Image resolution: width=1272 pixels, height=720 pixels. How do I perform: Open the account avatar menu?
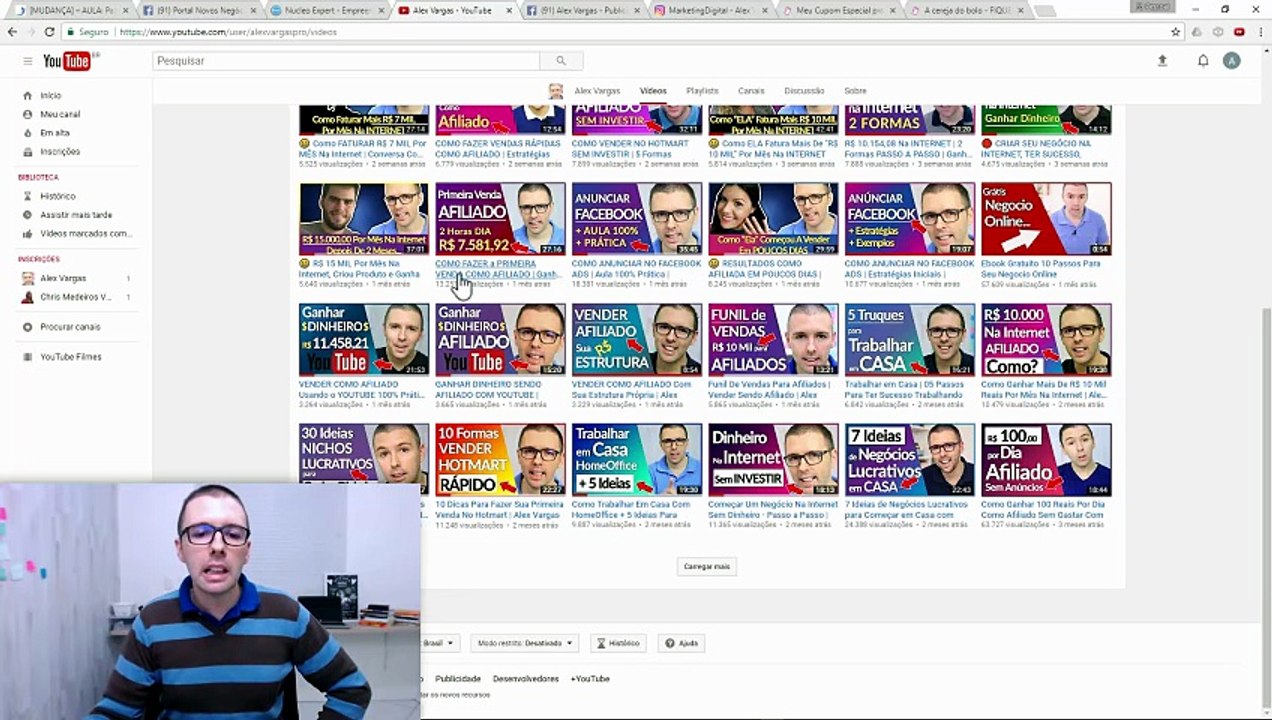[1232, 61]
